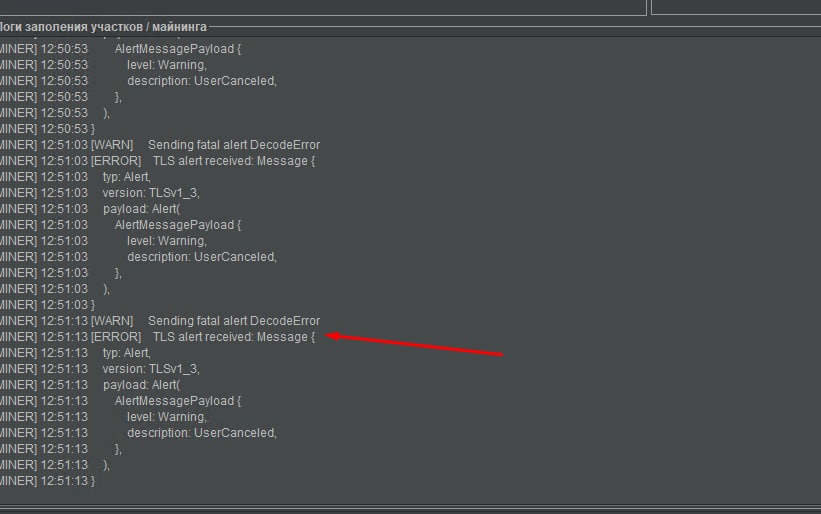The image size is (821, 514).
Task: Select the 12:50:53 'AlertMessagePayload {' log line
Action: pos(121,49)
